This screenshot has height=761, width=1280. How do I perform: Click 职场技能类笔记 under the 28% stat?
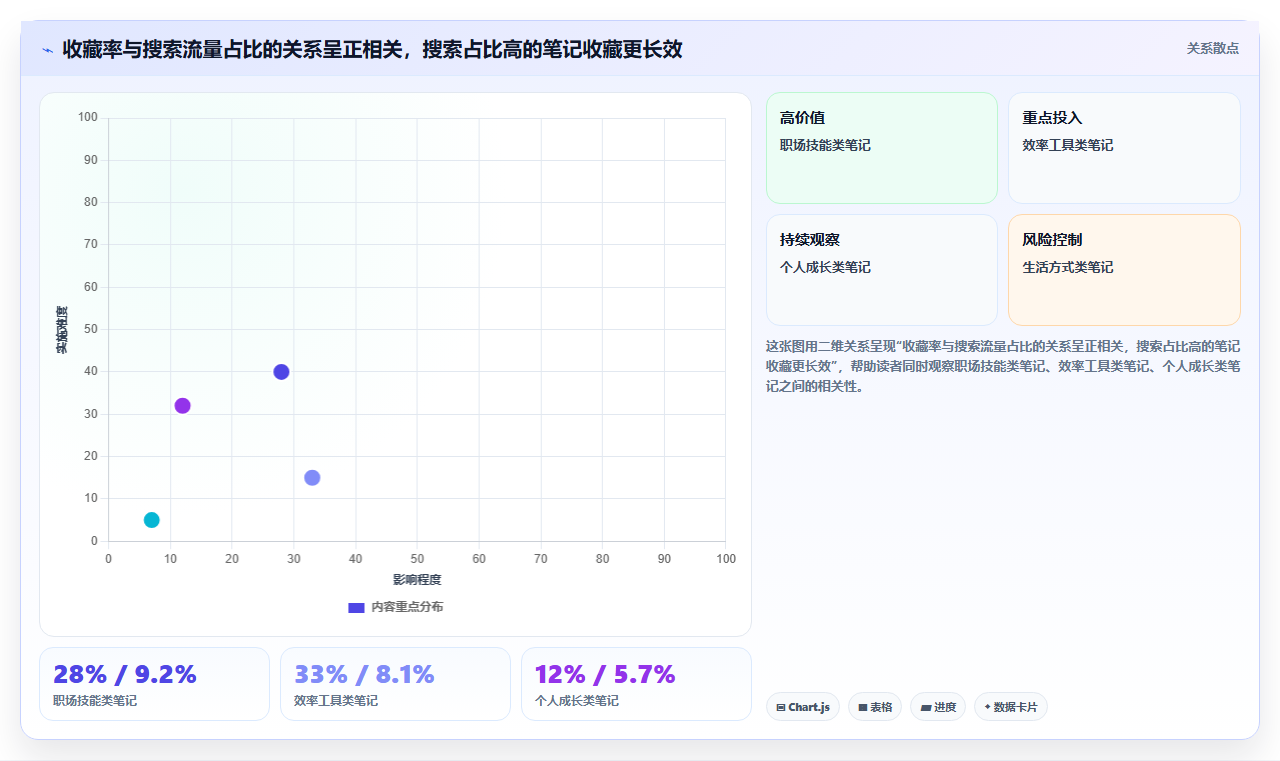coord(95,701)
